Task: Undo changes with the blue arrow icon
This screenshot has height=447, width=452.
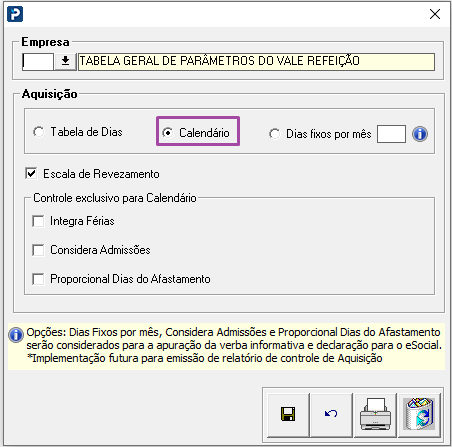Action: [331, 414]
